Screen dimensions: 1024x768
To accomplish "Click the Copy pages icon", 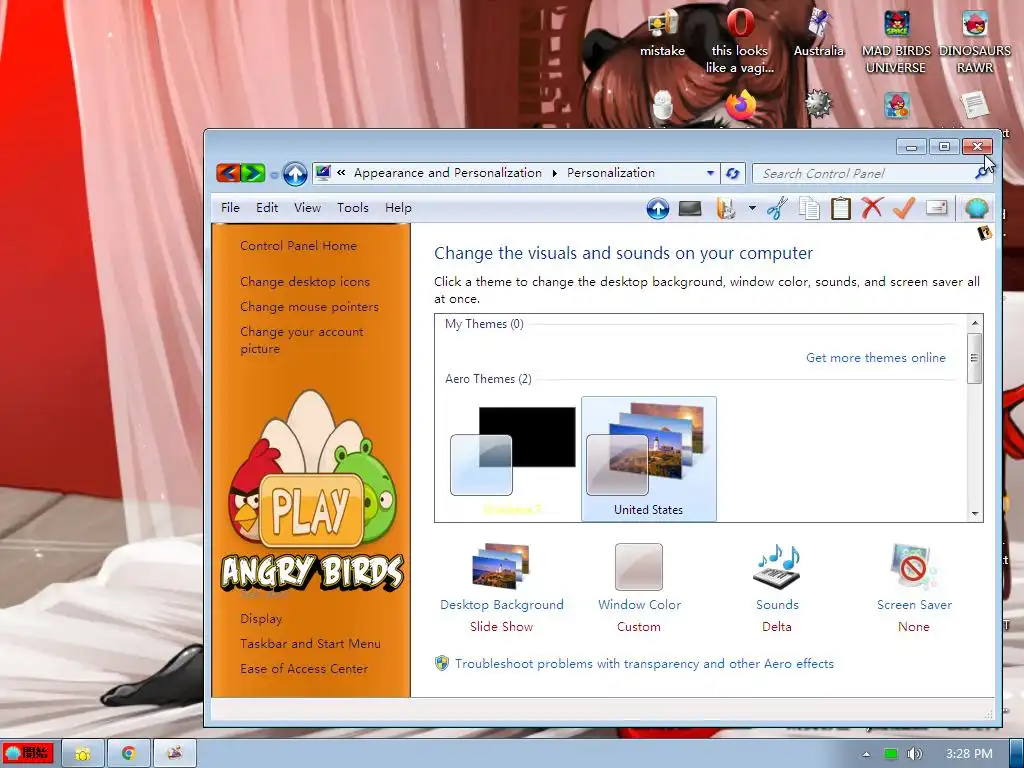I will [x=809, y=208].
